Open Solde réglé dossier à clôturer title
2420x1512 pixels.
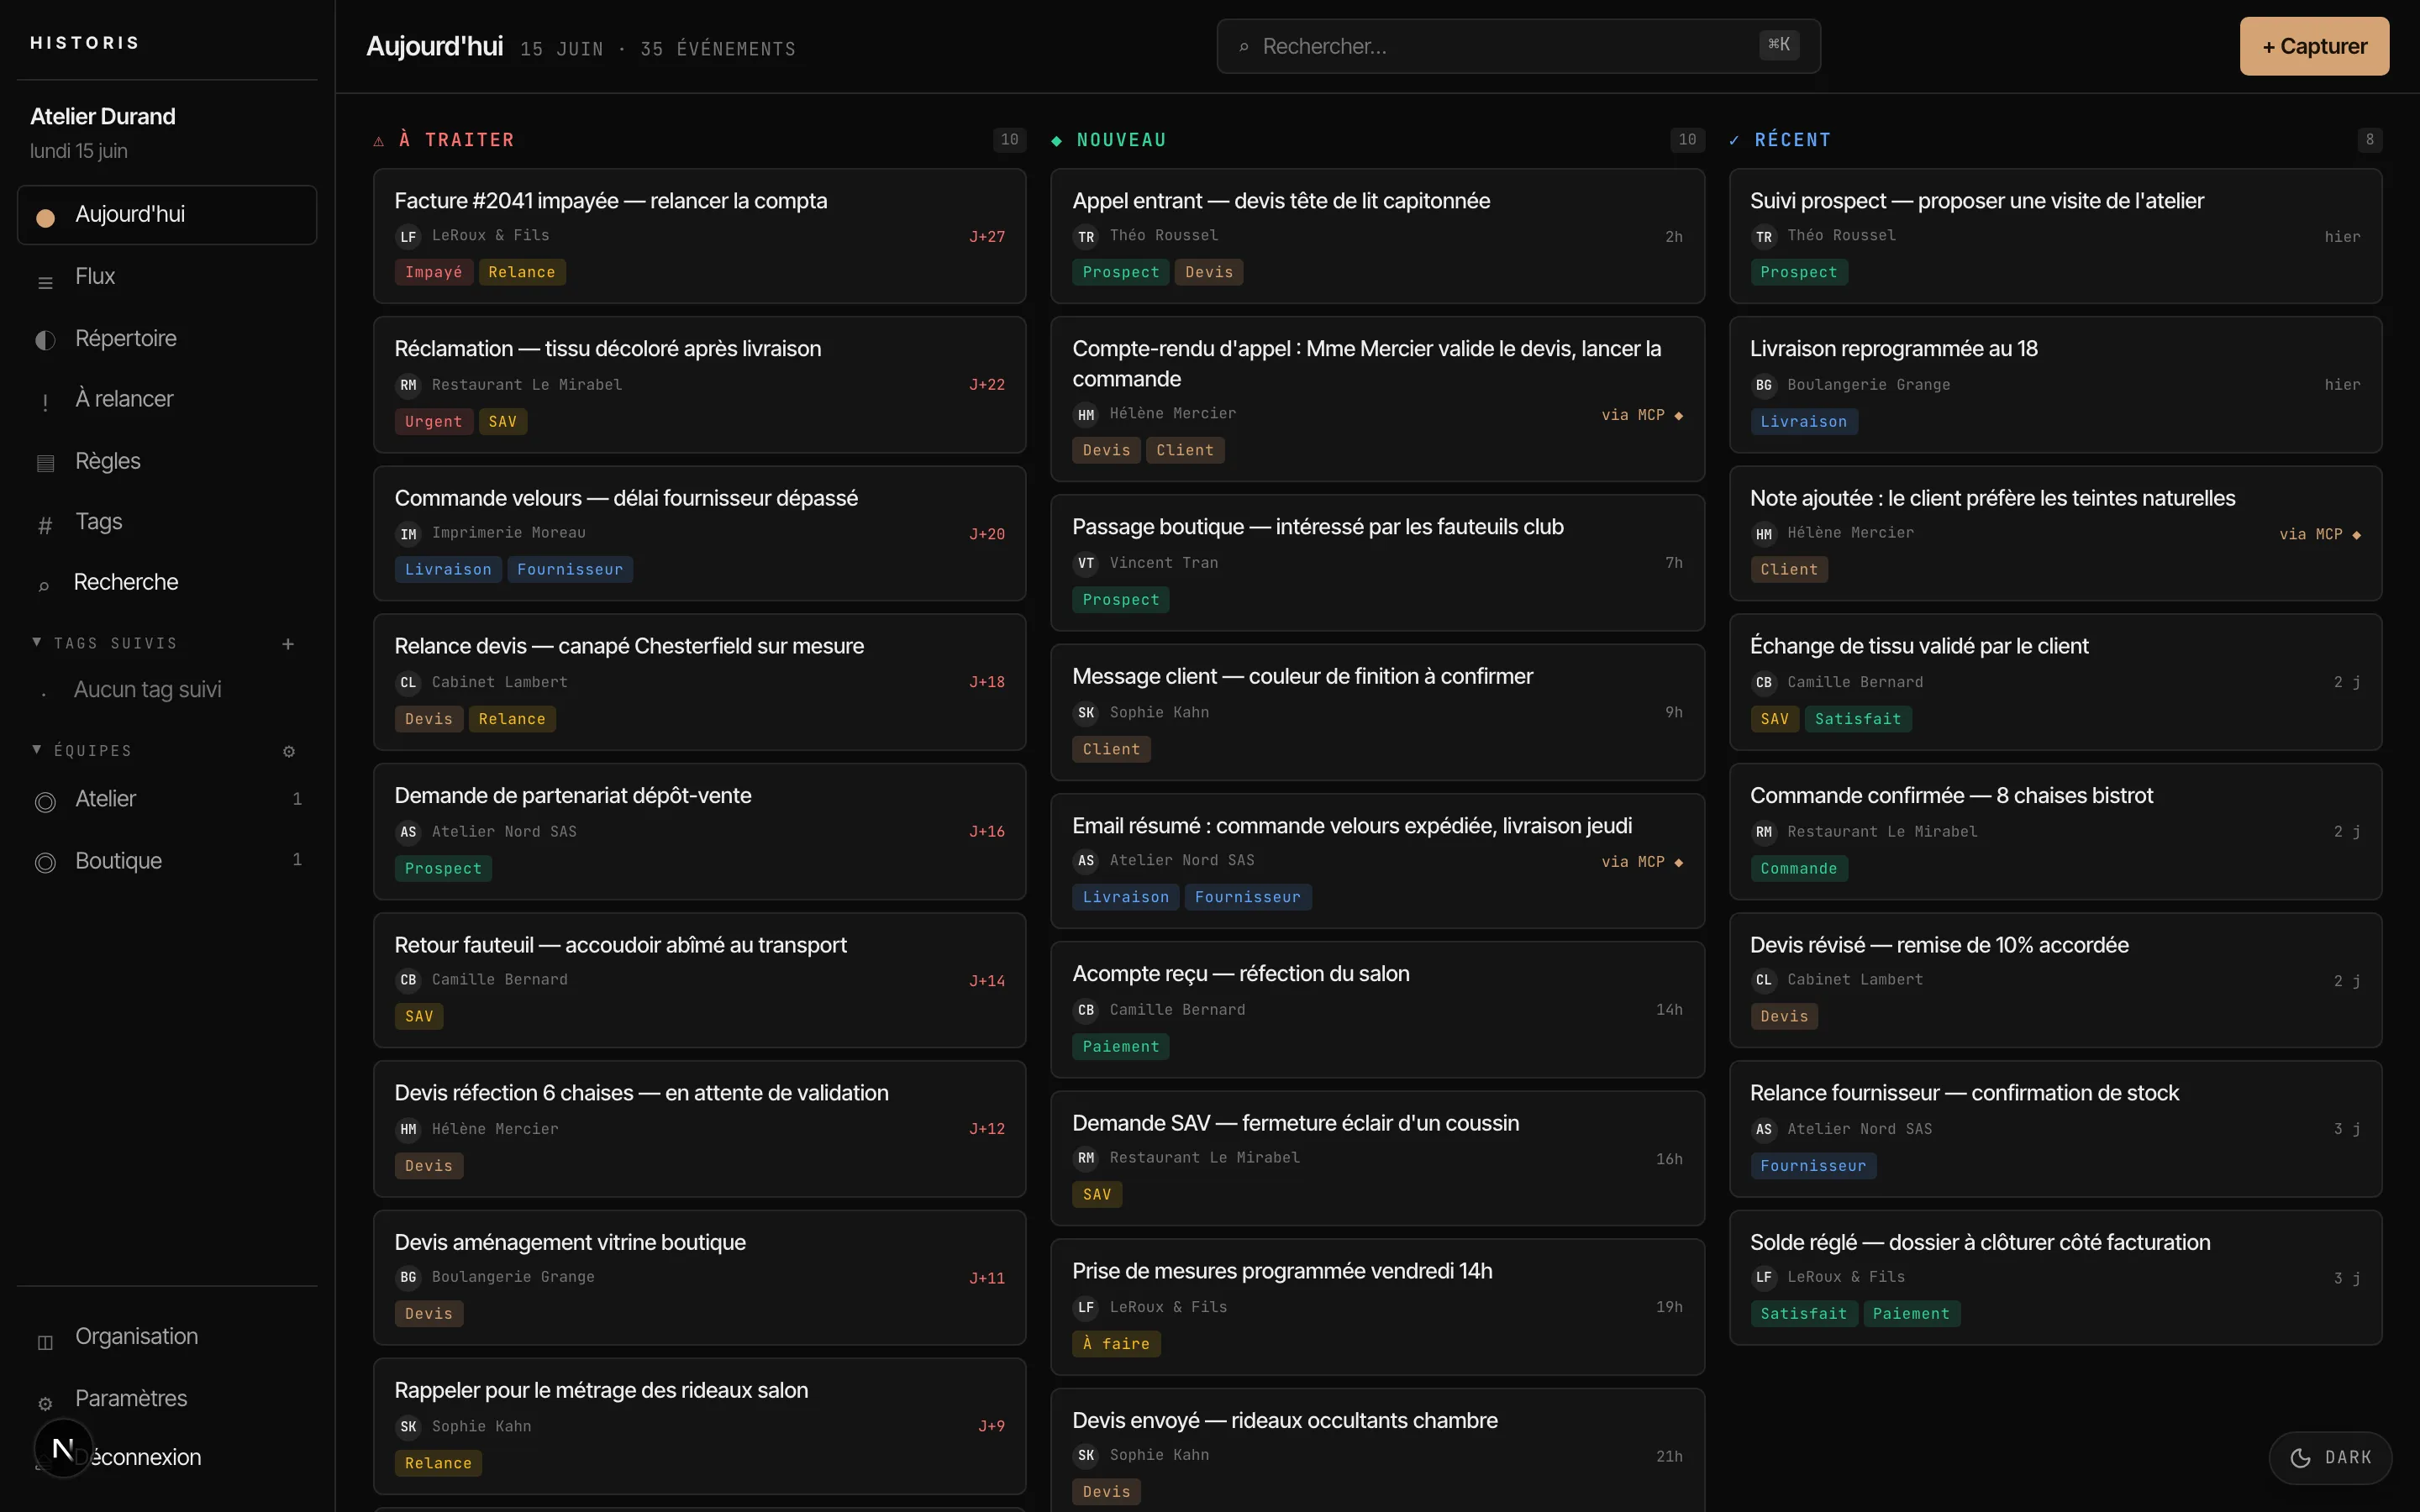pyautogui.click(x=1980, y=1242)
